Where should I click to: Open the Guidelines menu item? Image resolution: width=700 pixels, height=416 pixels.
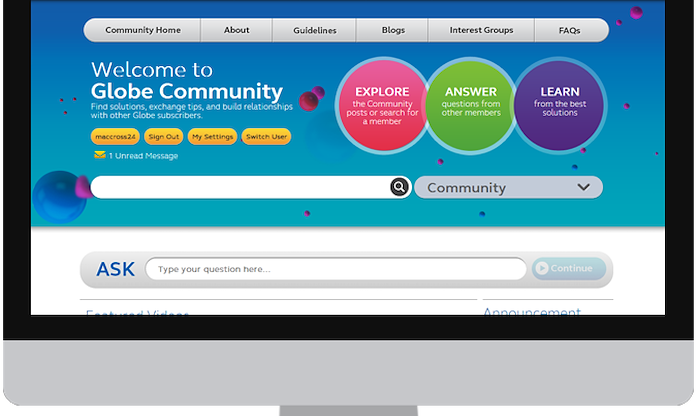(x=314, y=30)
